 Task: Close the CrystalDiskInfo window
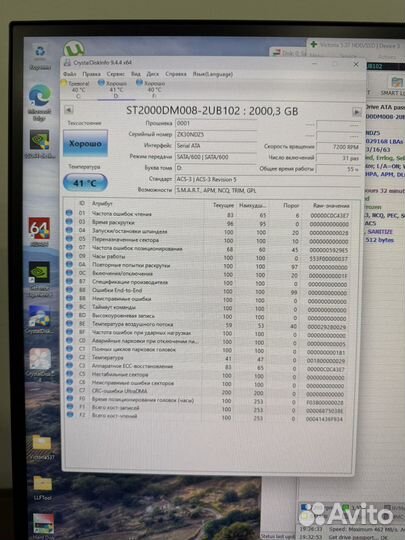tap(356, 64)
